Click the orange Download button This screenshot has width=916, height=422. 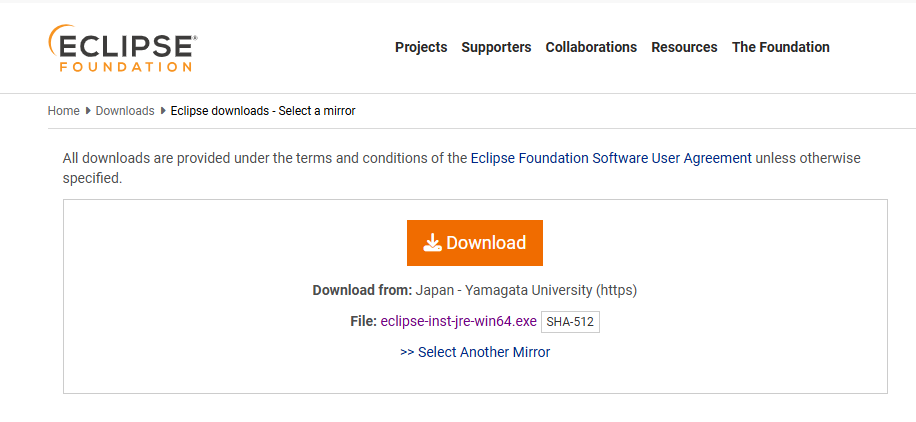pos(475,243)
